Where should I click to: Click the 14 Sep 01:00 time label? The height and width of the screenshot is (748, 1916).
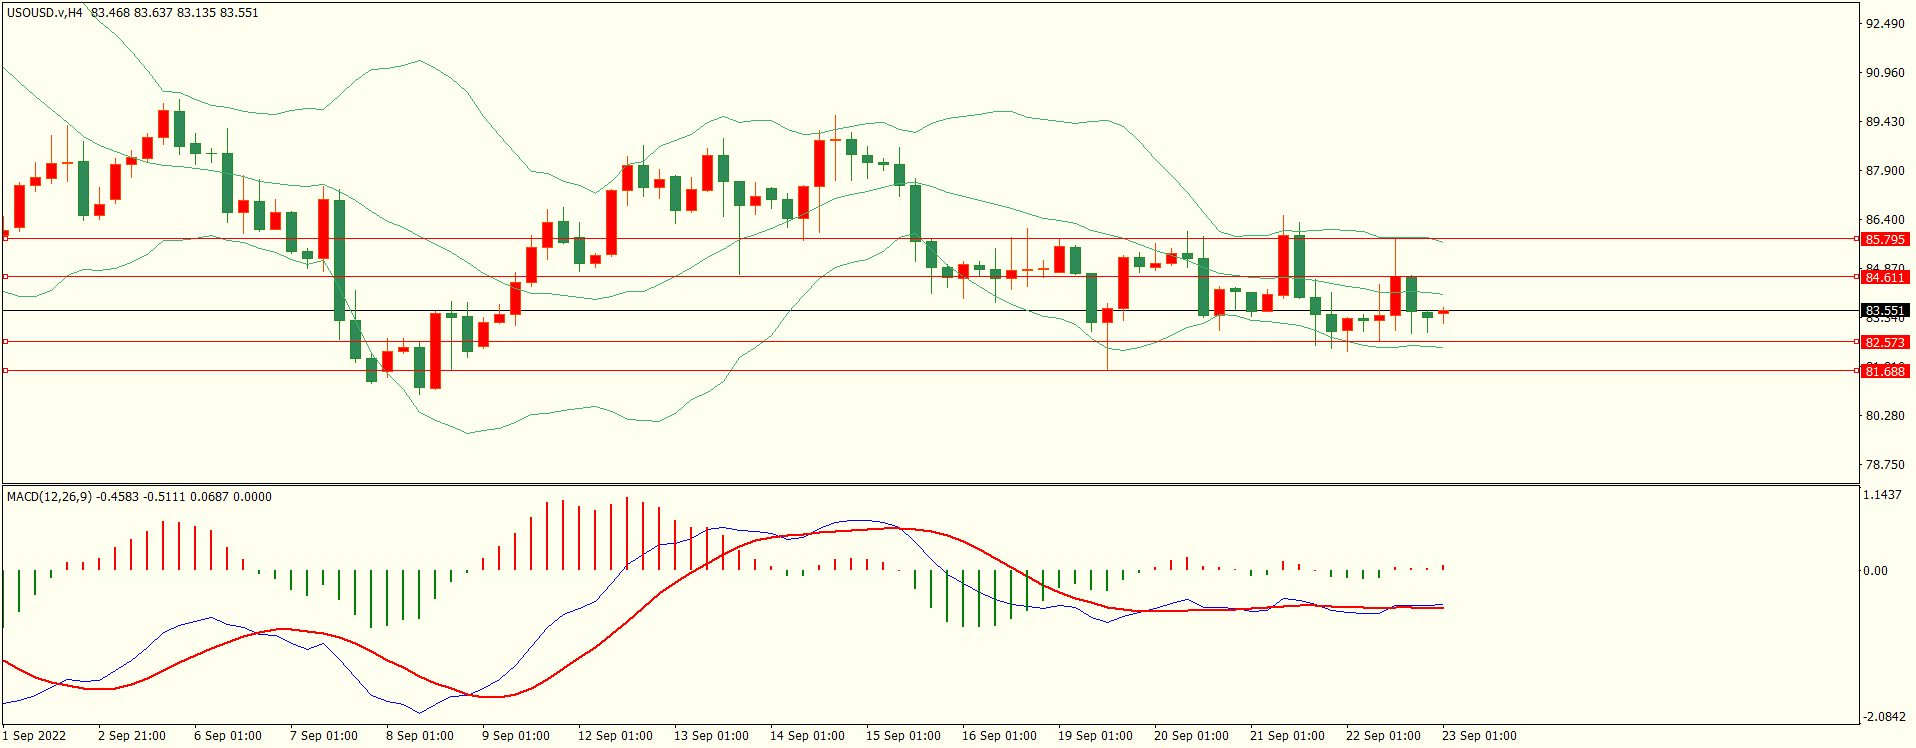[x=807, y=736]
